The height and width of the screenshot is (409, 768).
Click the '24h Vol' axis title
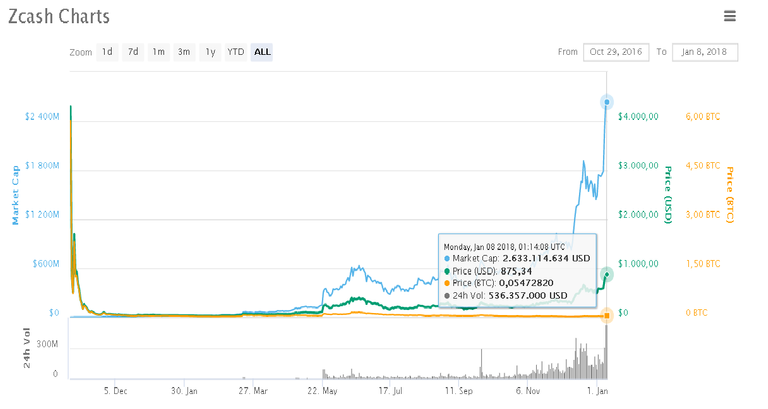pyautogui.click(x=26, y=348)
